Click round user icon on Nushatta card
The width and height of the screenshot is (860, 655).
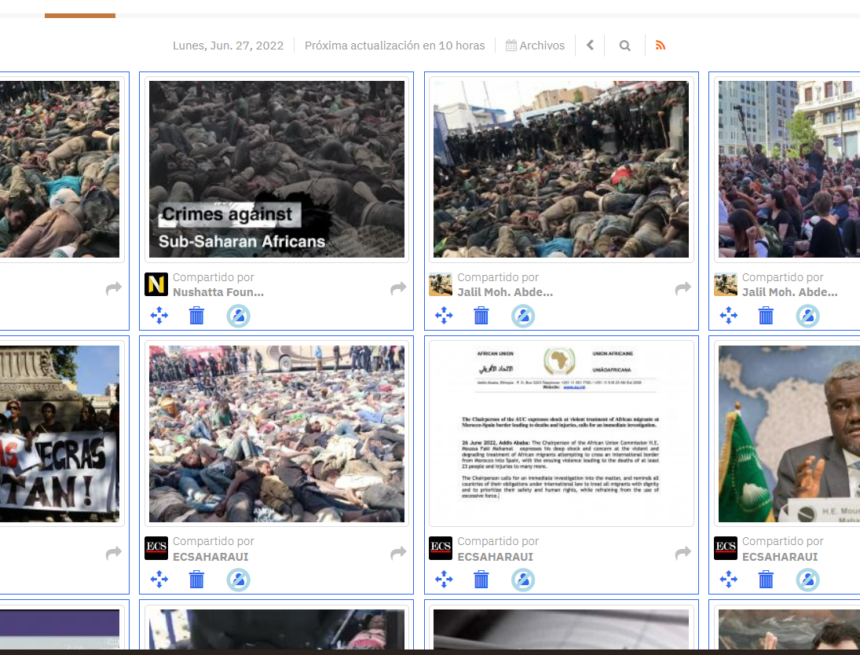point(238,316)
